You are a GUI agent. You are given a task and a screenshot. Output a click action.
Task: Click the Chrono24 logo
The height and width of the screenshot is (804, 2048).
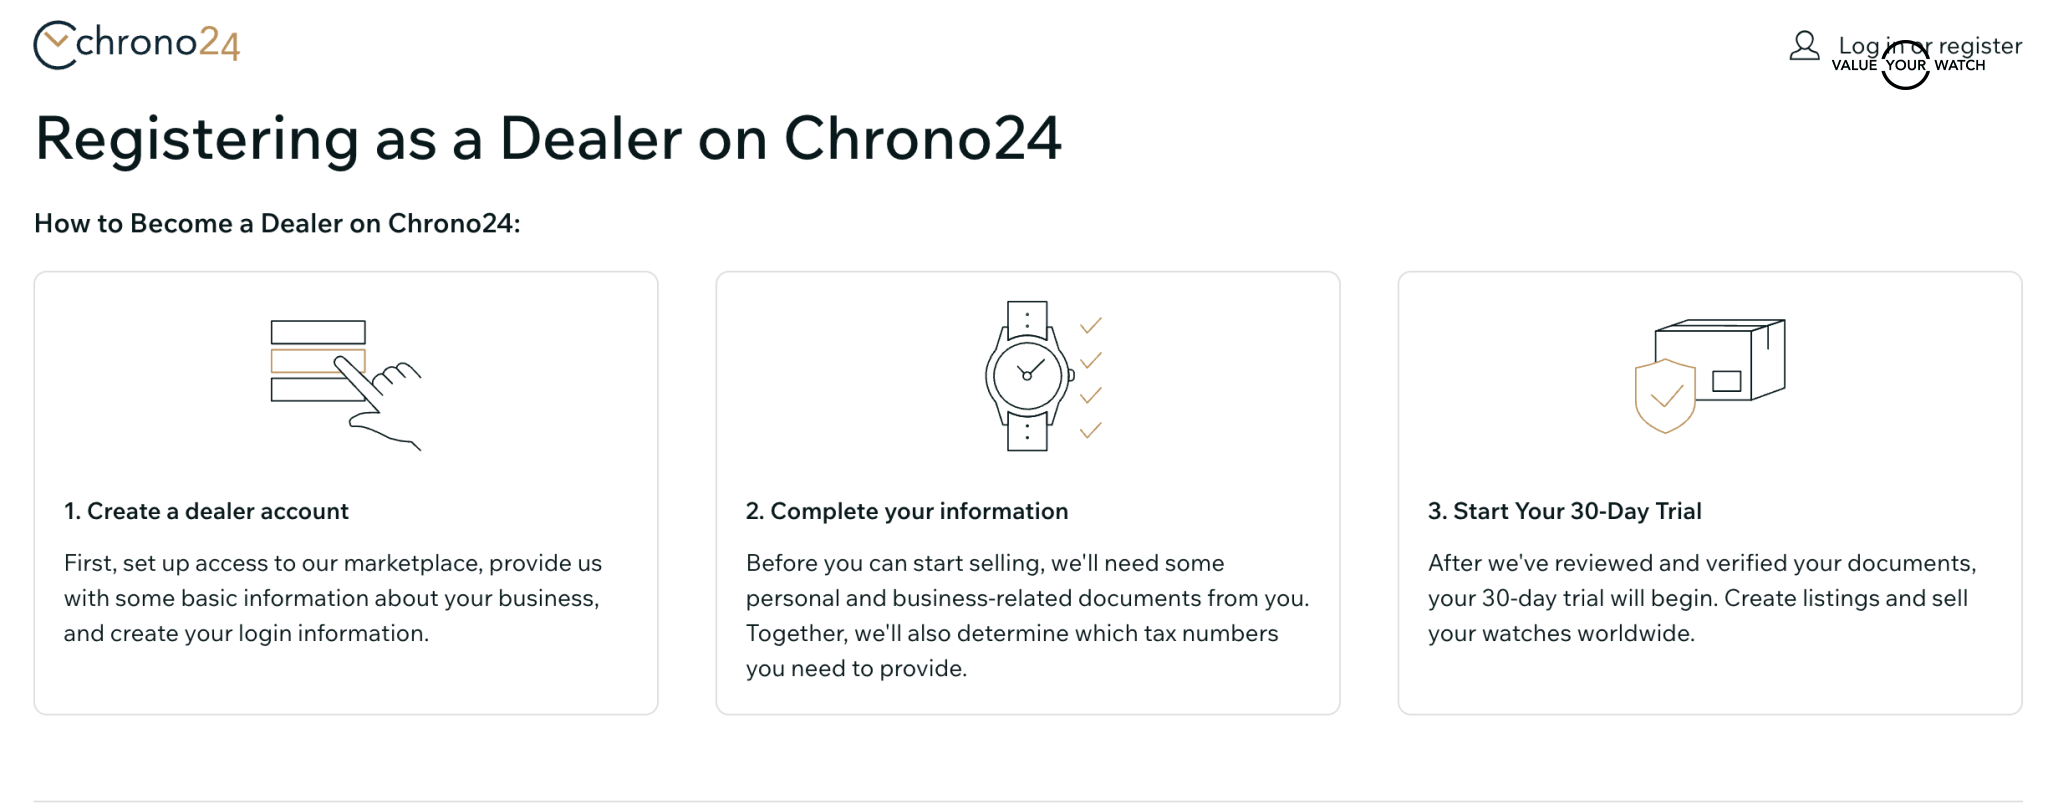(137, 44)
